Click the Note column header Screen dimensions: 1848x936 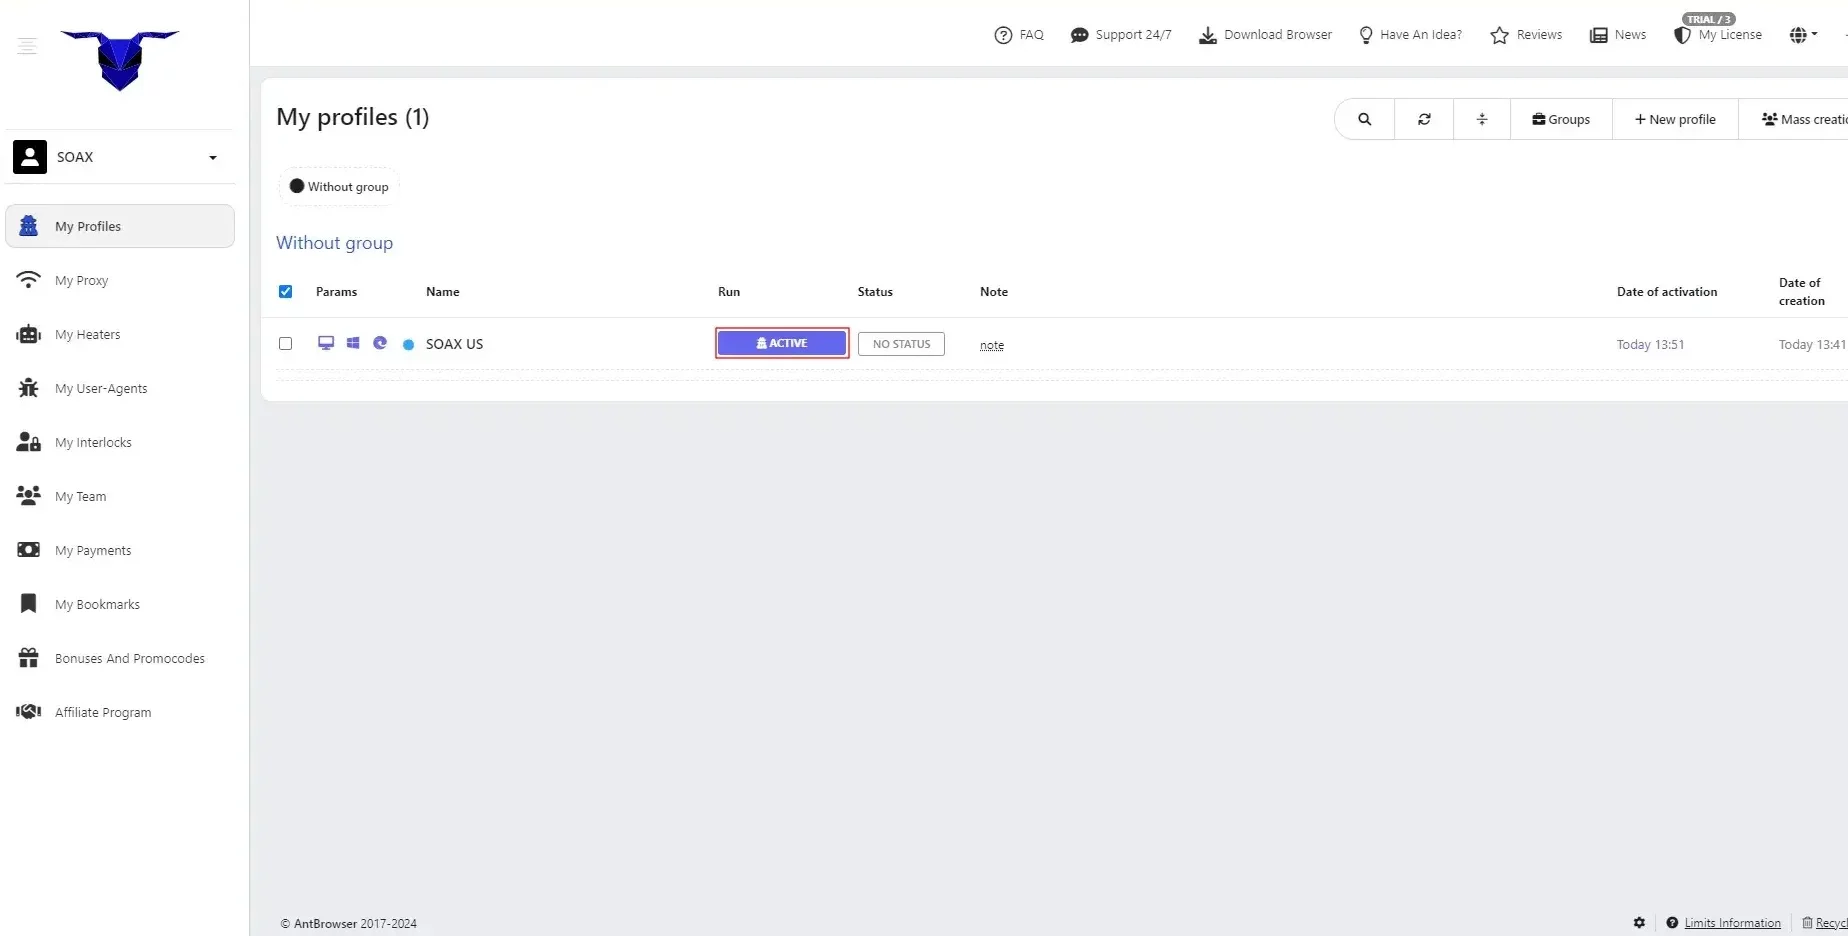(994, 292)
